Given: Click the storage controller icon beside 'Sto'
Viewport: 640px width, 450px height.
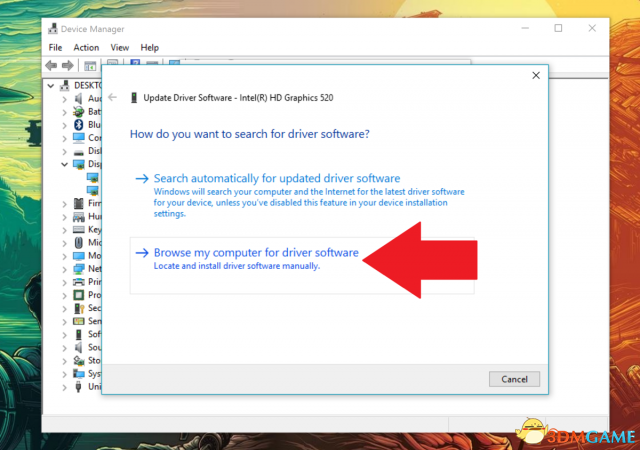Looking at the screenshot, I should [x=78, y=361].
